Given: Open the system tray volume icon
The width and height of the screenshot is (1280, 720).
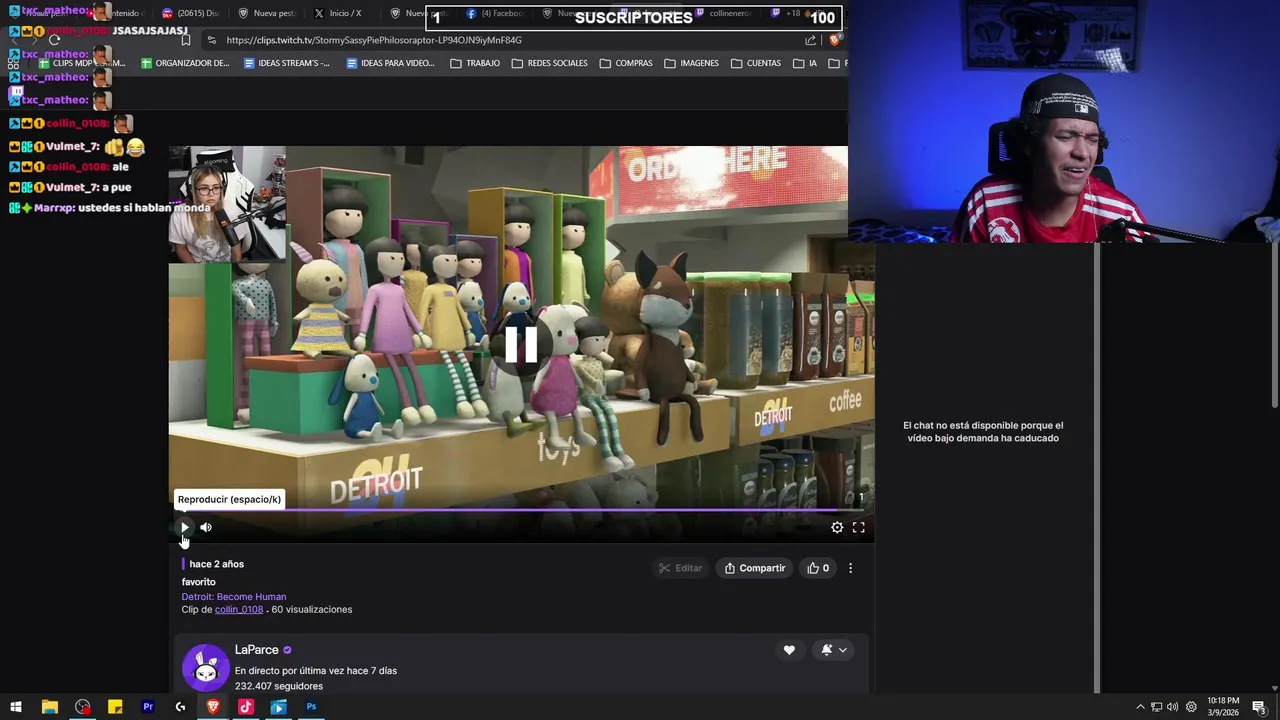Looking at the screenshot, I should tap(1172, 707).
